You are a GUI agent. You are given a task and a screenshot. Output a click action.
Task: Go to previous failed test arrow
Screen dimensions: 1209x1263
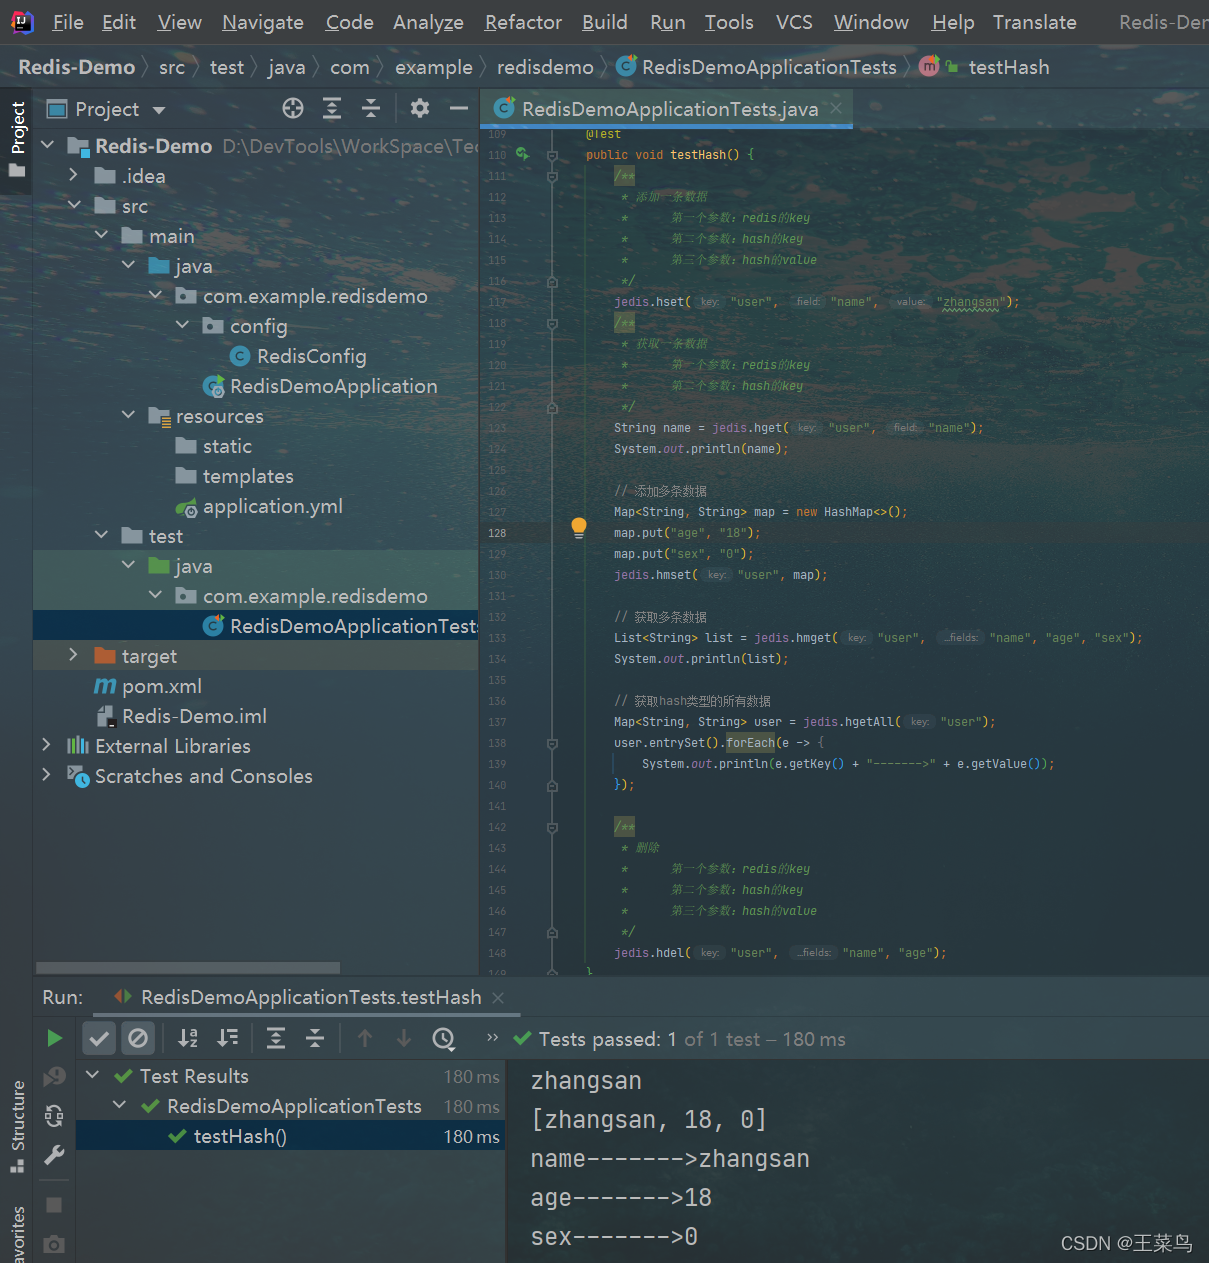[365, 1039]
